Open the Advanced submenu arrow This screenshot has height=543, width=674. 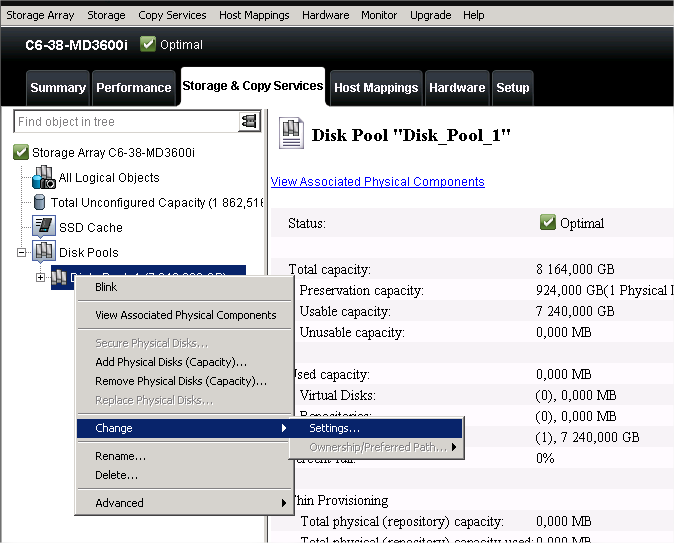coord(284,503)
